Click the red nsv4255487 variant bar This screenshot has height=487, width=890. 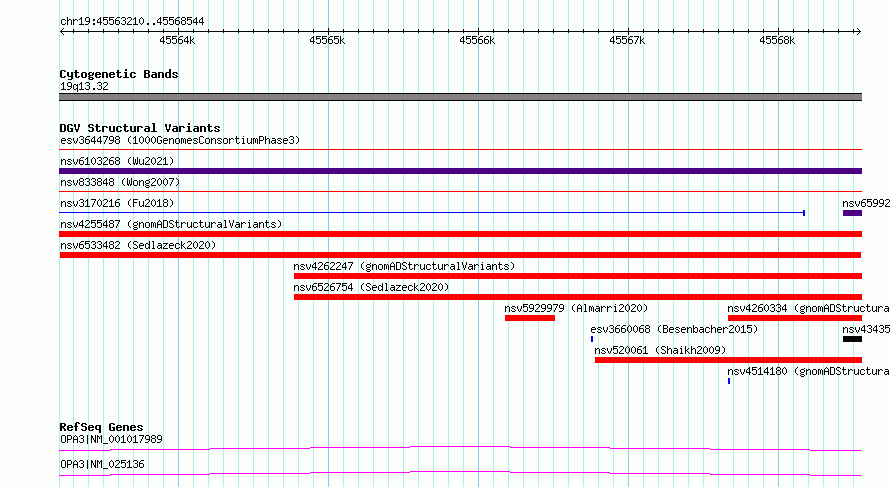click(460, 234)
